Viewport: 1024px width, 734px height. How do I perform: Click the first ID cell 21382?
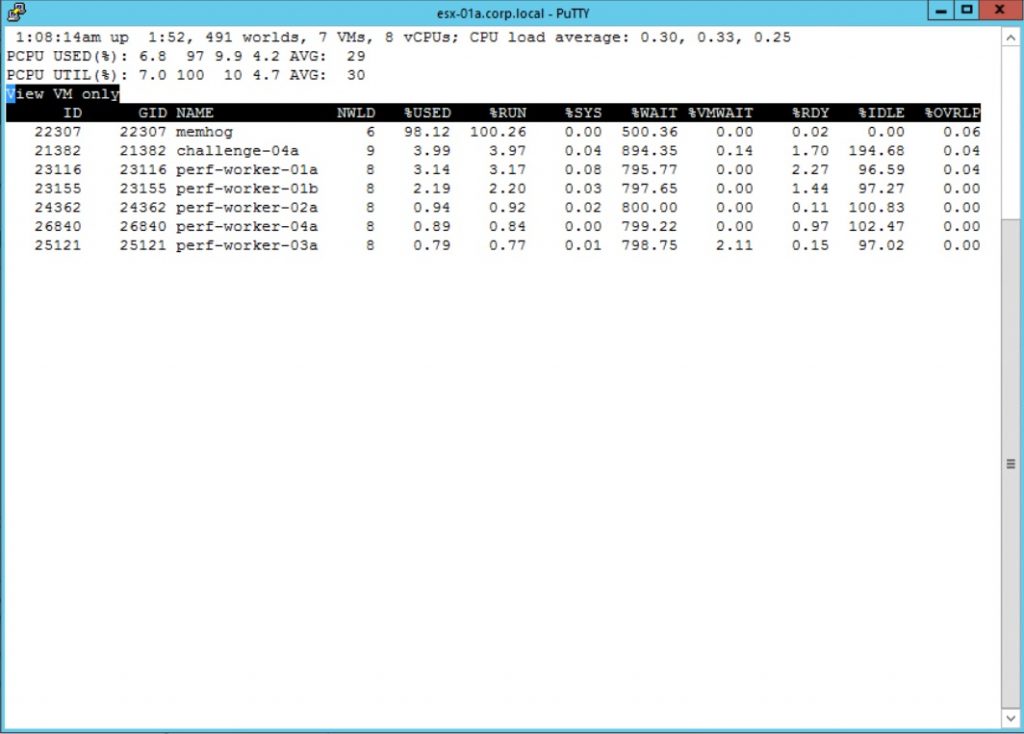pos(58,151)
